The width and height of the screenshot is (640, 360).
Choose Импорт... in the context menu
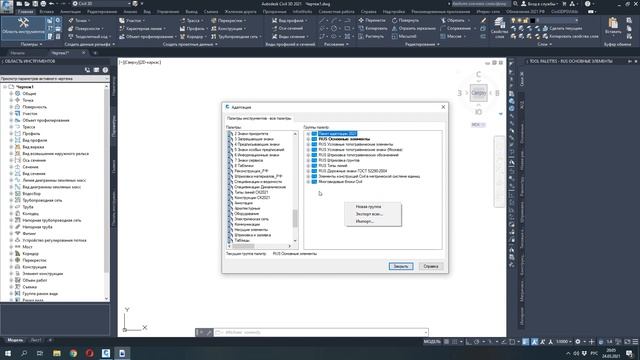coord(364,221)
